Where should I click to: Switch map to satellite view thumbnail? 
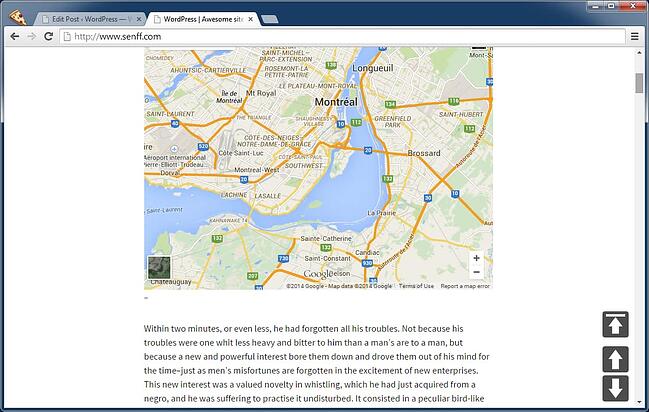point(159,267)
